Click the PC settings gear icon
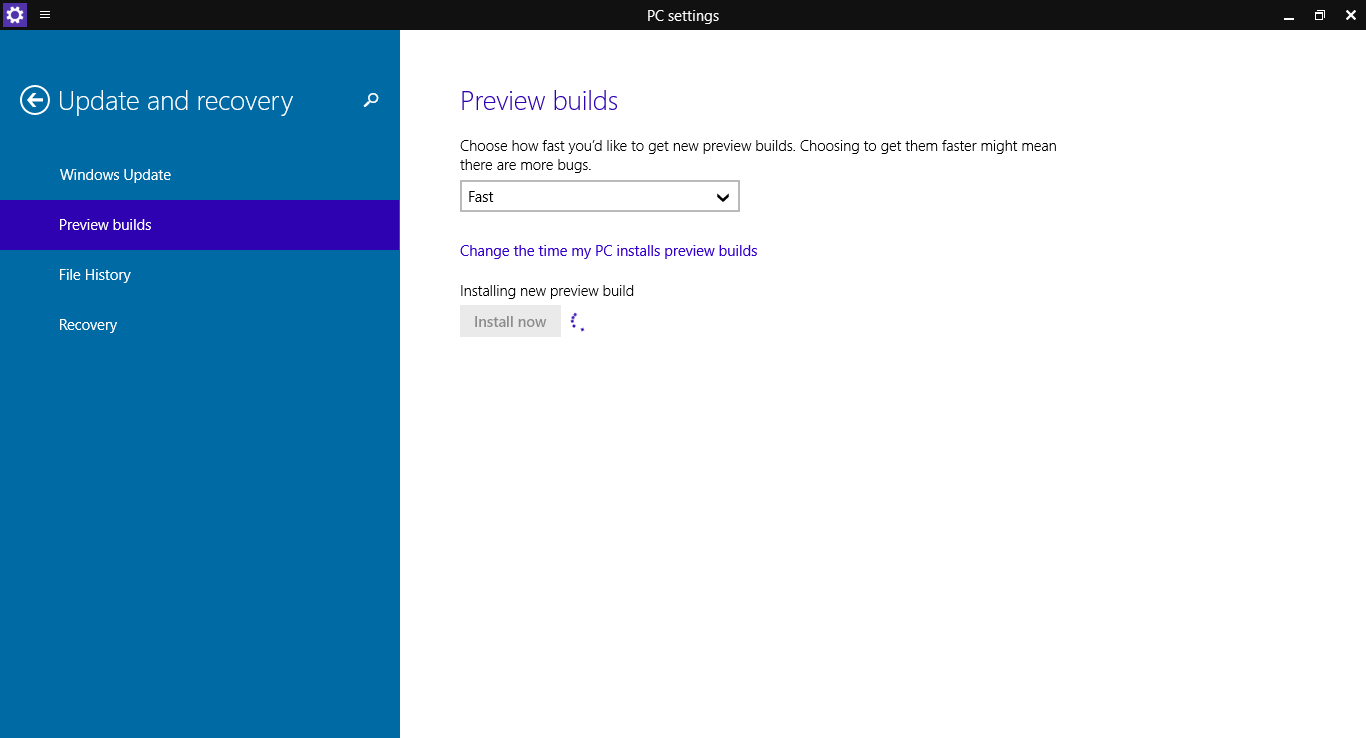Viewport: 1366px width, 738px height. point(14,14)
